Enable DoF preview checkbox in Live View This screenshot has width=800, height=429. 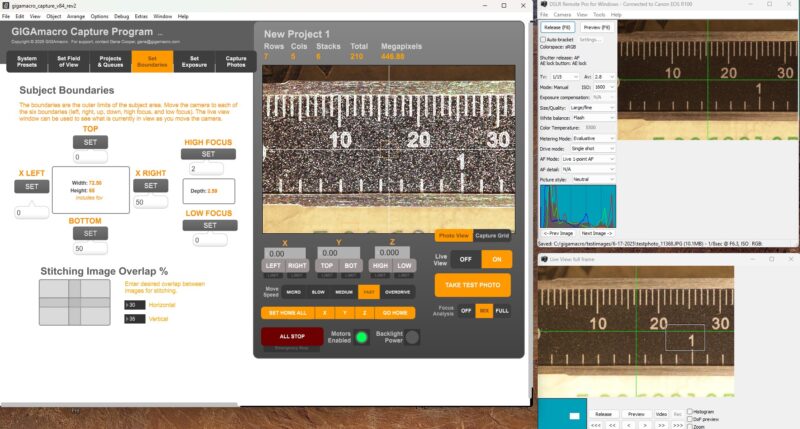(690, 419)
